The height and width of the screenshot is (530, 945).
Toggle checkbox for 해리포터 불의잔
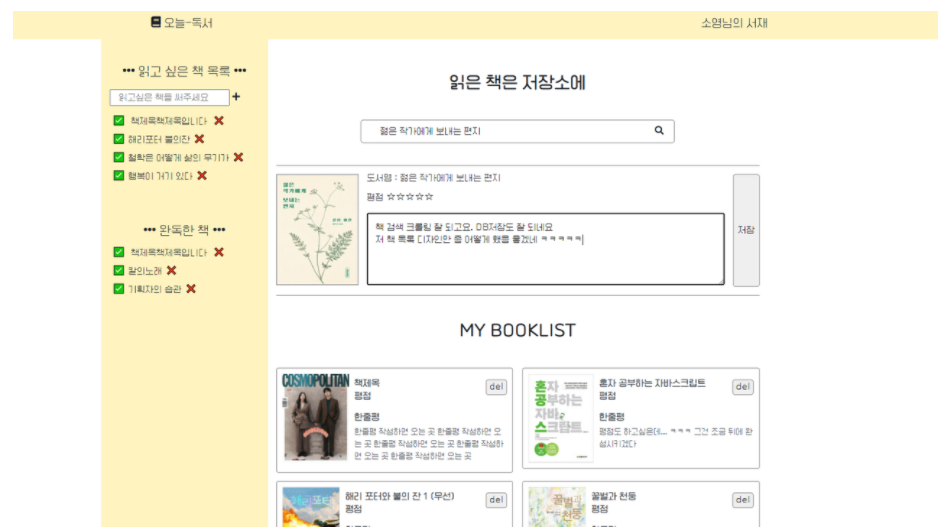point(119,139)
